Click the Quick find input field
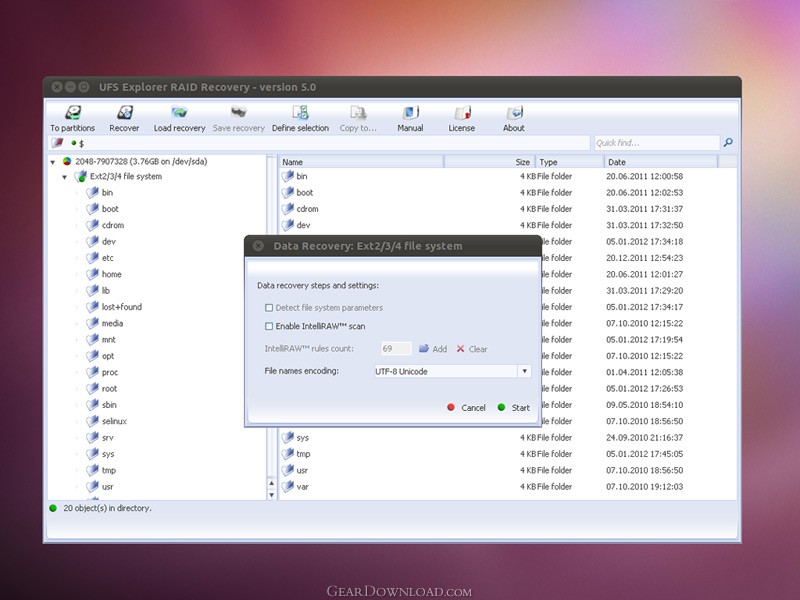 pos(657,143)
